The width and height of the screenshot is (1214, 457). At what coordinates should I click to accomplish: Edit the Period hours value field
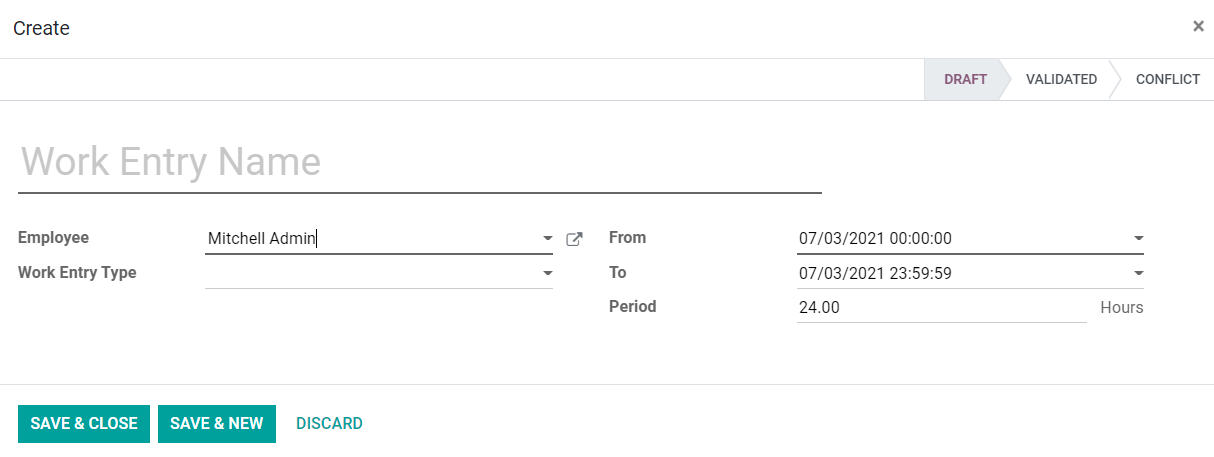(x=940, y=308)
